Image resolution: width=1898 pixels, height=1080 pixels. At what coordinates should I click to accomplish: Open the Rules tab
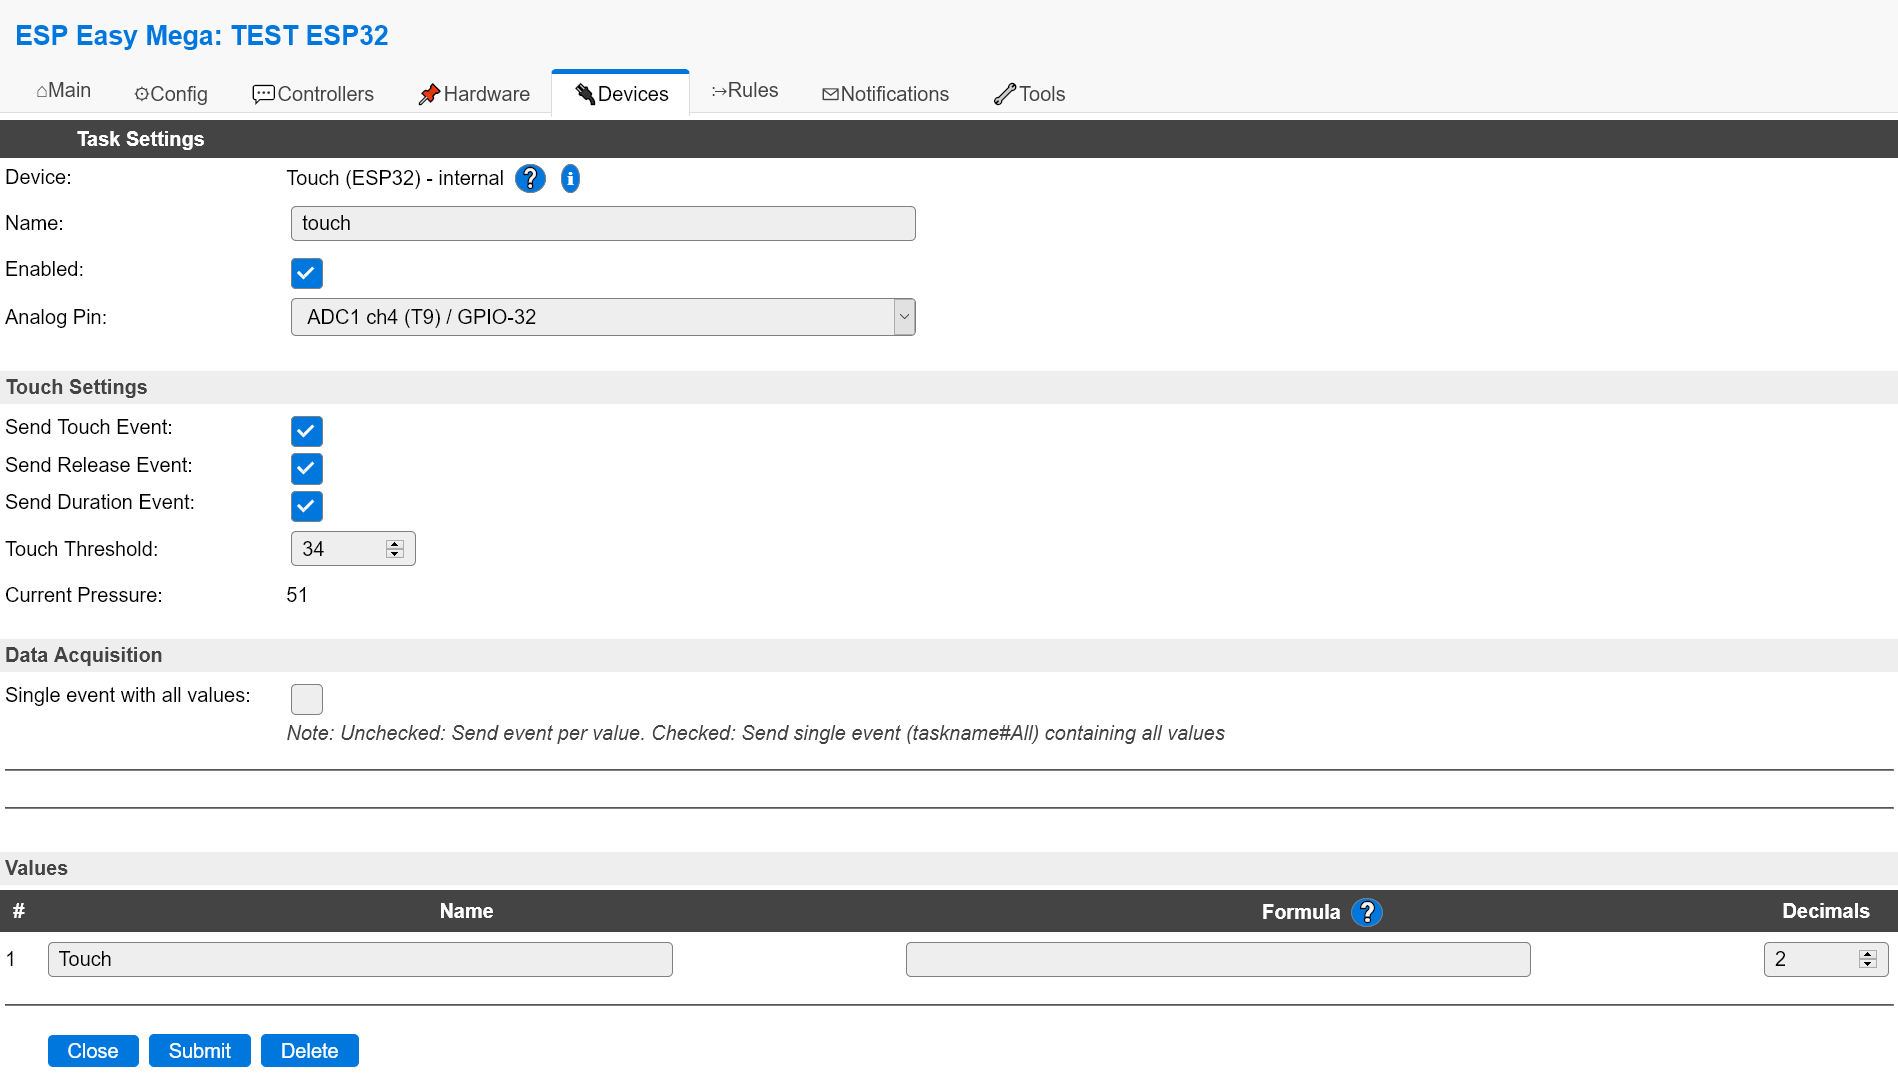[x=745, y=91]
